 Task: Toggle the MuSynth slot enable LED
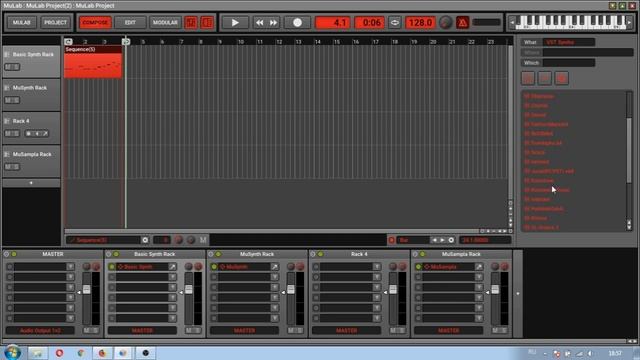(x=214, y=267)
